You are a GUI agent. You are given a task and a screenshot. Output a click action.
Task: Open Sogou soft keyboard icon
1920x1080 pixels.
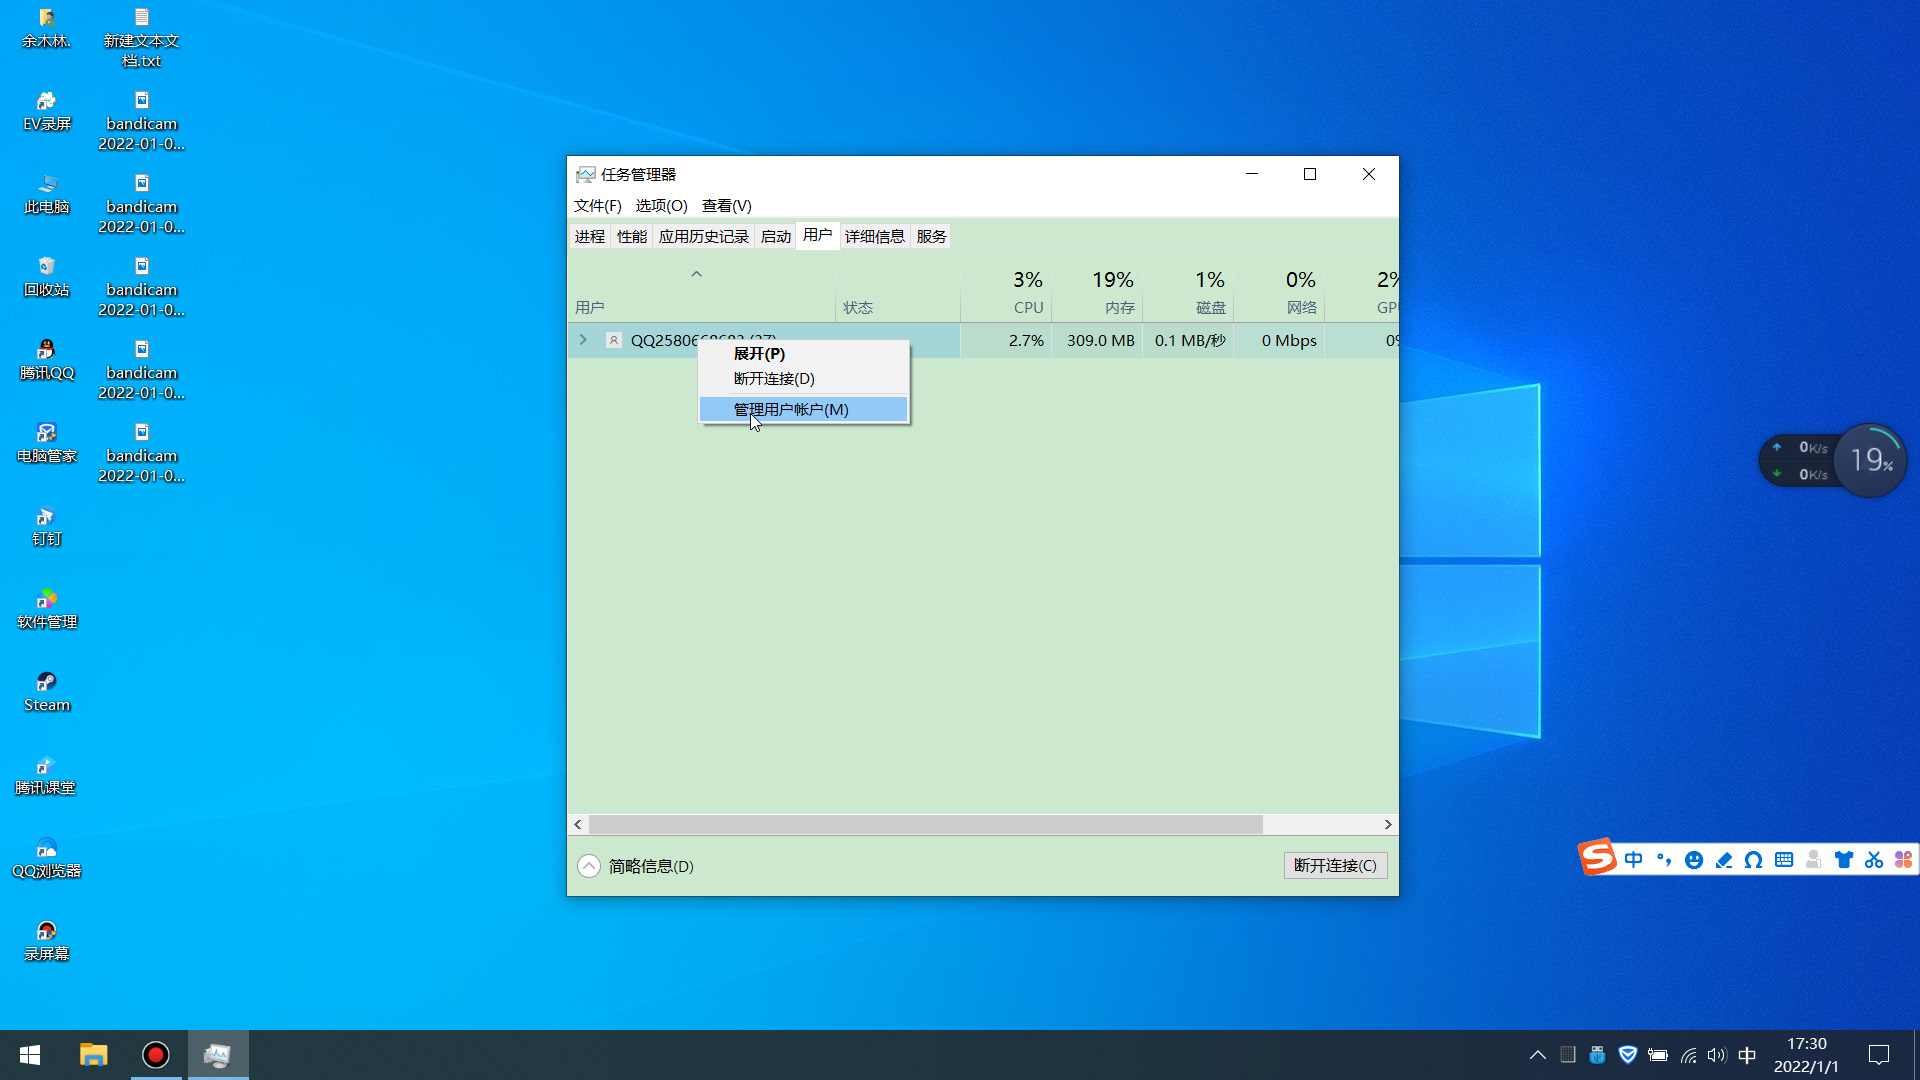1783,860
